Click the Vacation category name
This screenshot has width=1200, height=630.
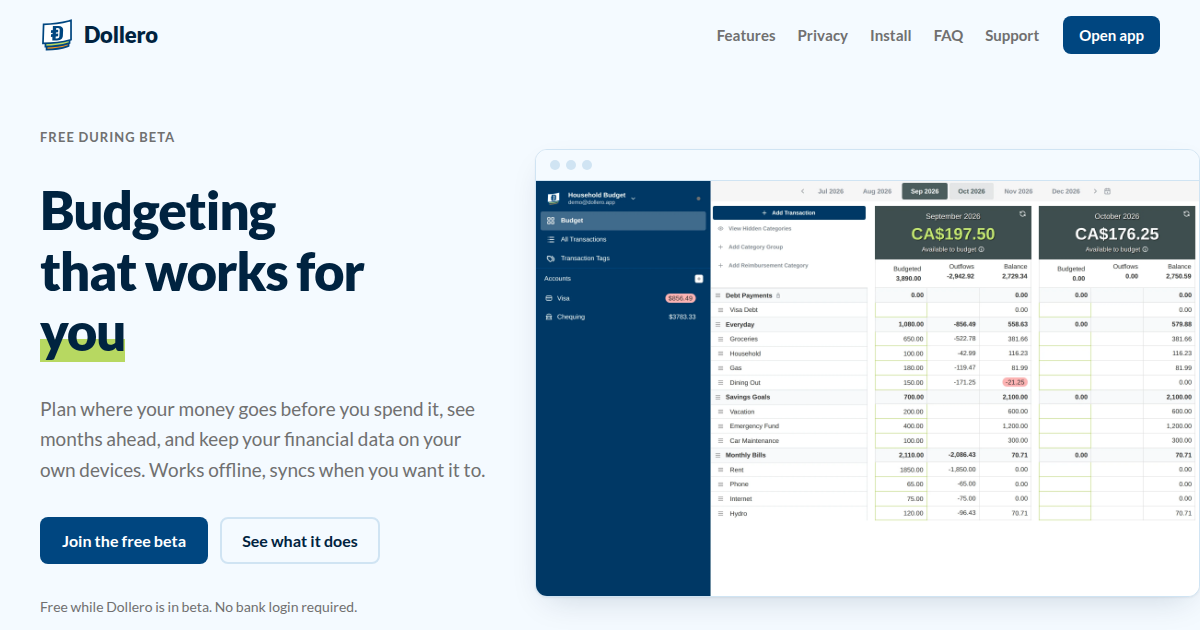(742, 412)
